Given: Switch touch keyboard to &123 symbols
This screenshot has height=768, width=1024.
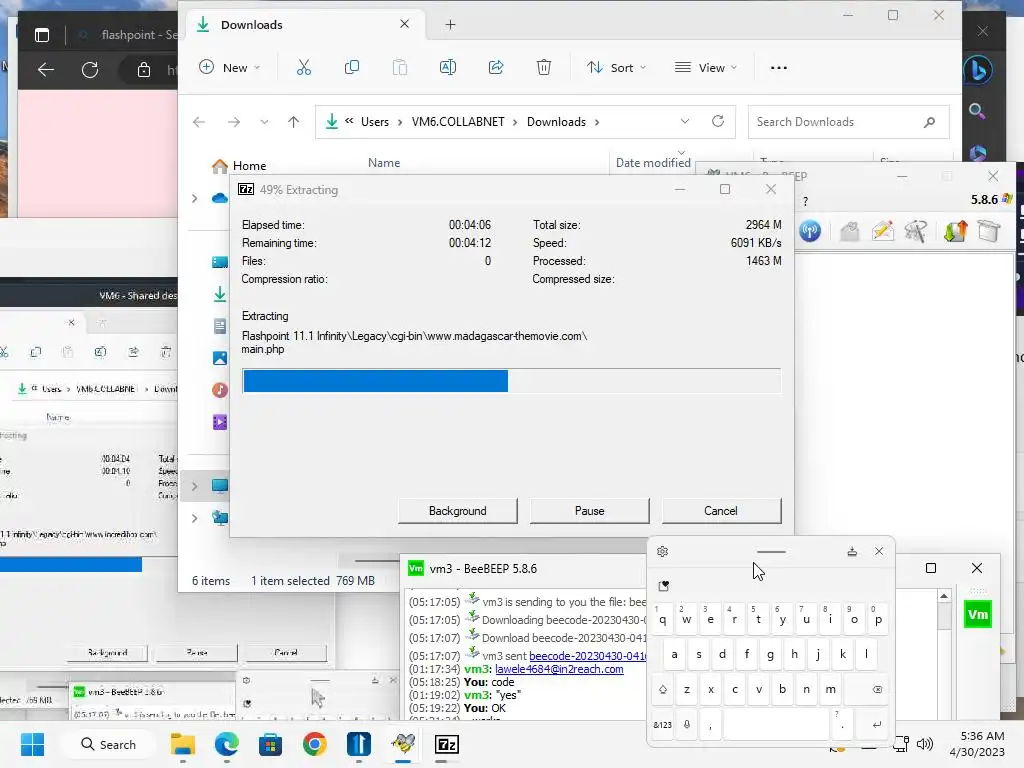Looking at the screenshot, I should click(x=662, y=724).
